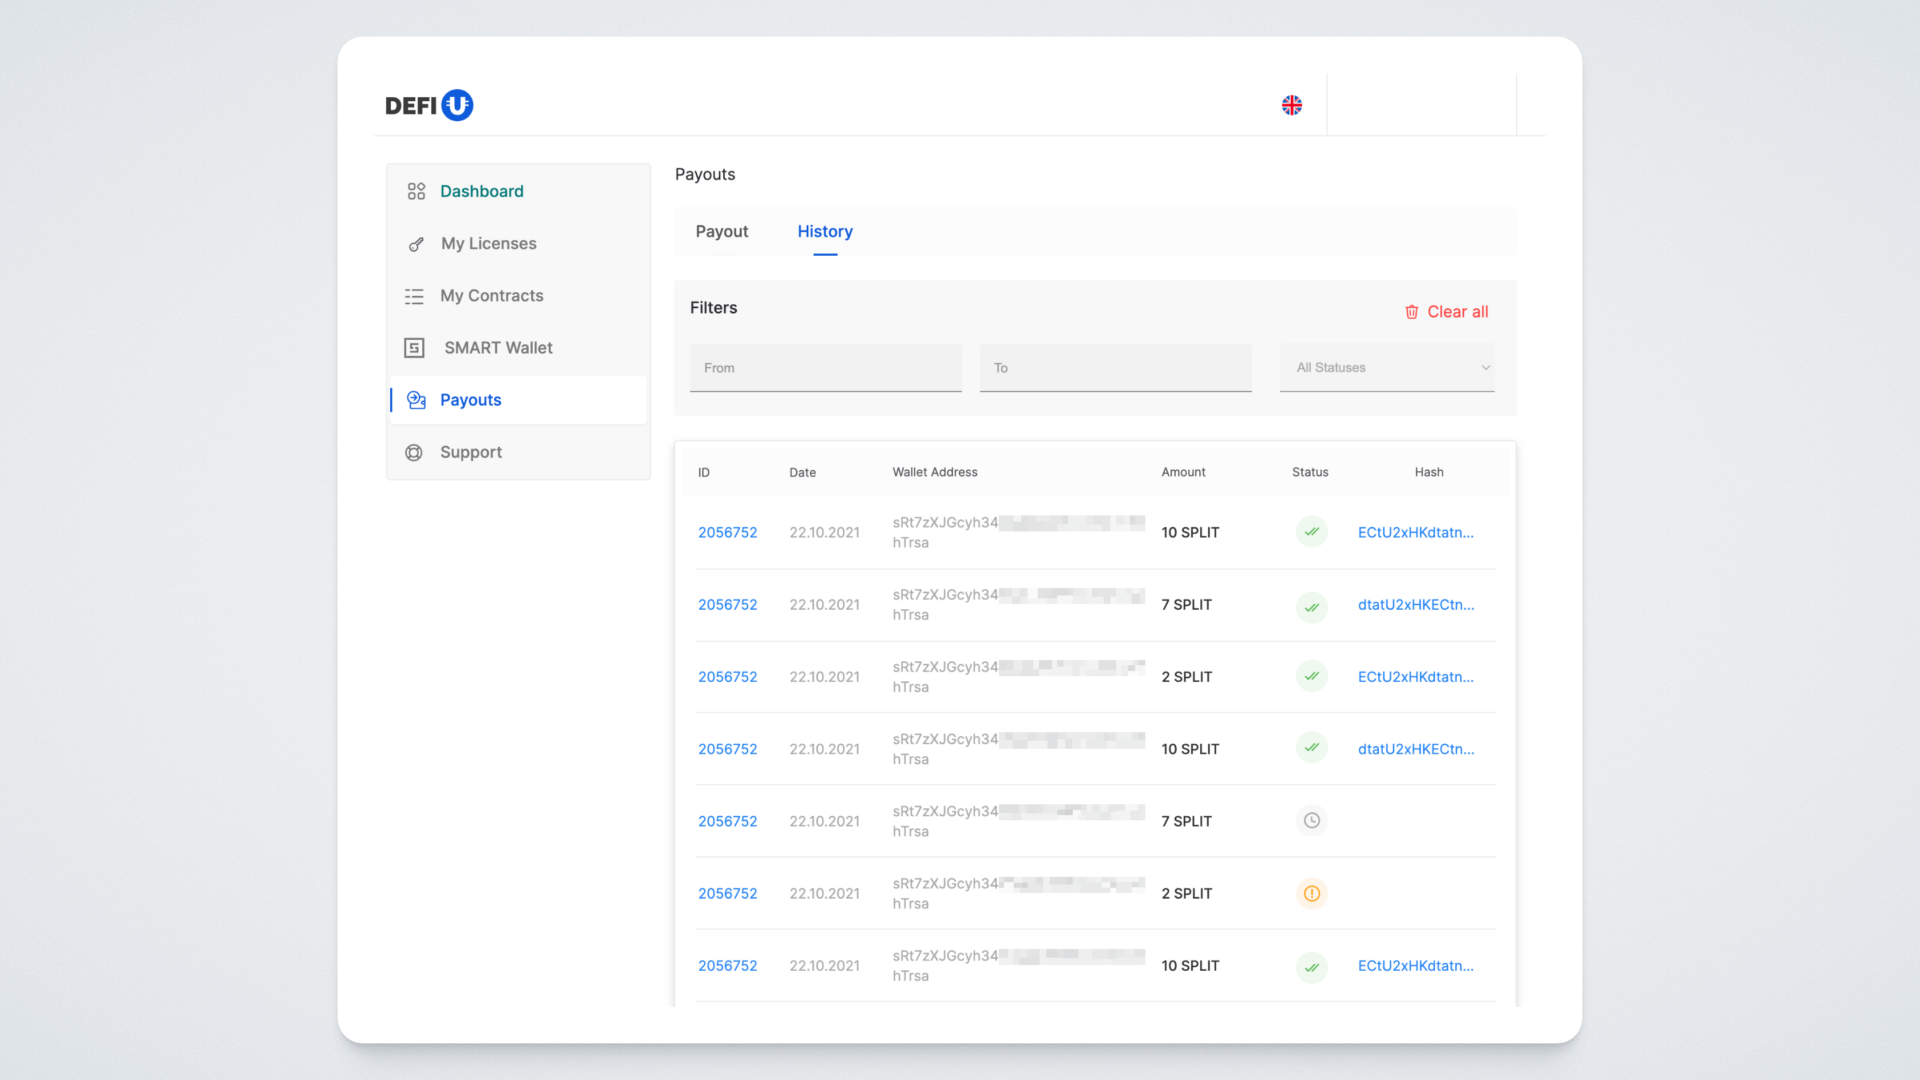Open hash dtatU2xHKECtn... in second row
Image resolution: width=1920 pixels, height=1080 pixels.
1415,604
